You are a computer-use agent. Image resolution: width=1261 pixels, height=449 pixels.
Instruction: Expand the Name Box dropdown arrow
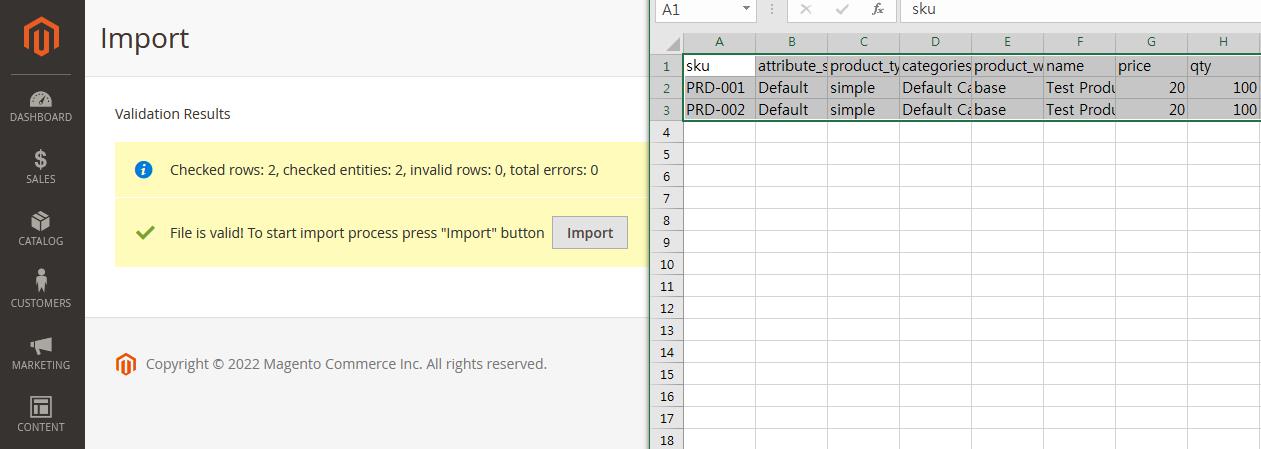pyautogui.click(x=746, y=9)
